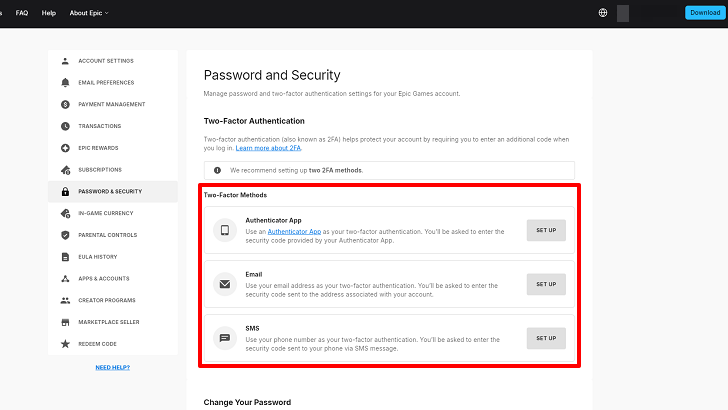Viewport: 728px width, 410px height.
Task: Click the Need Help? link
Action: pyautogui.click(x=112, y=367)
